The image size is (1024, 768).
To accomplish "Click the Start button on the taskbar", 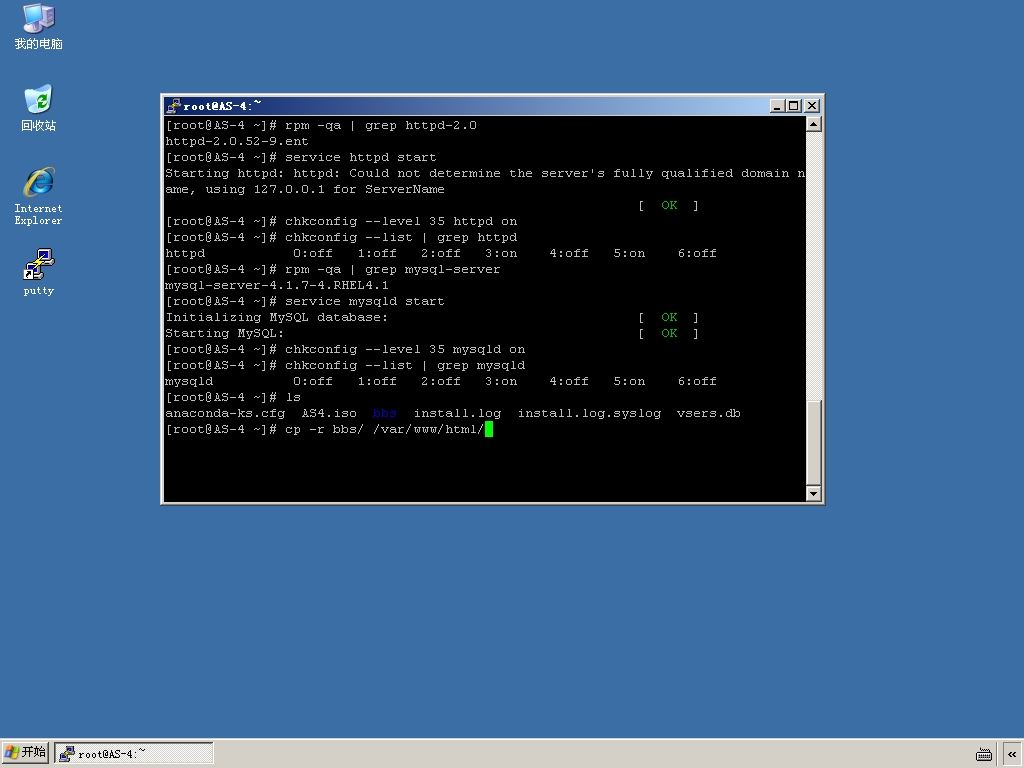I will [25, 752].
